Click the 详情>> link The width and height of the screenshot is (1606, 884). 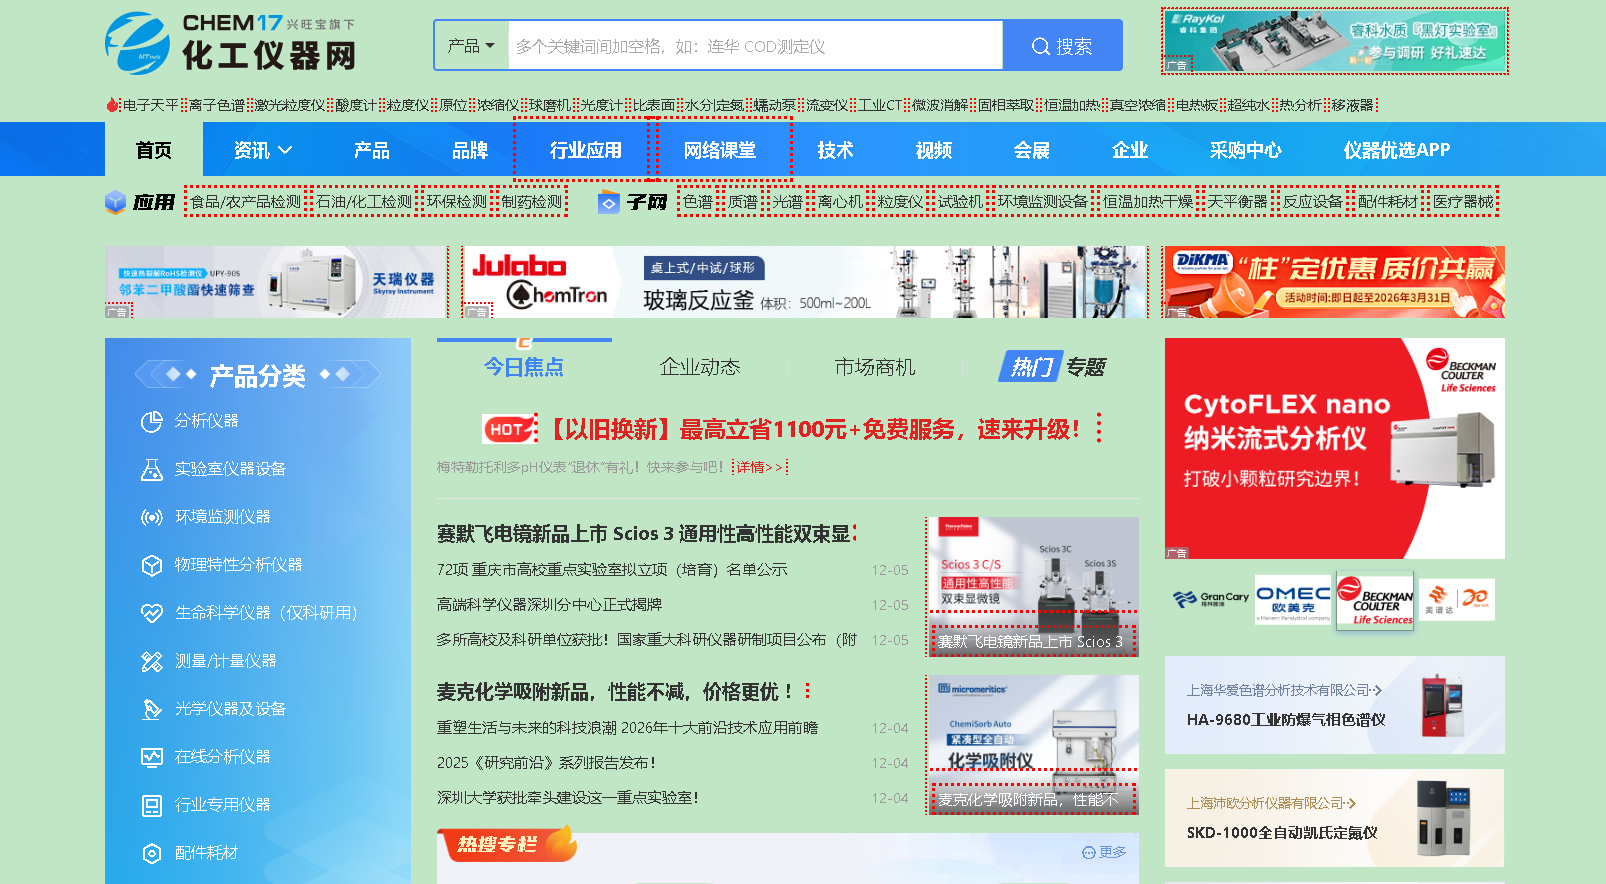(x=760, y=467)
